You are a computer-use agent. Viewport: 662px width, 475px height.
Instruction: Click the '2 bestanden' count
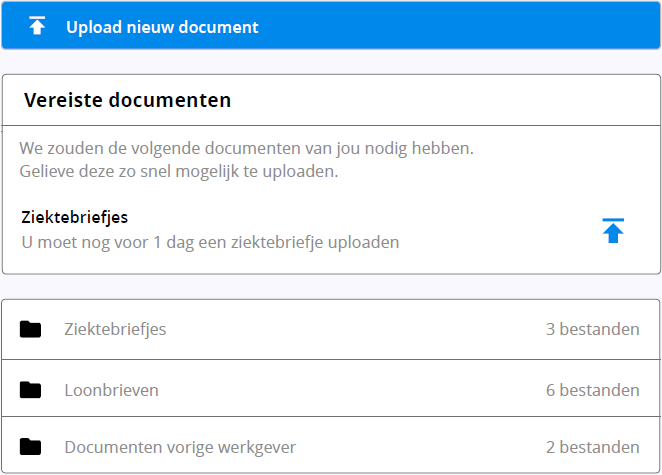pyautogui.click(x=593, y=447)
